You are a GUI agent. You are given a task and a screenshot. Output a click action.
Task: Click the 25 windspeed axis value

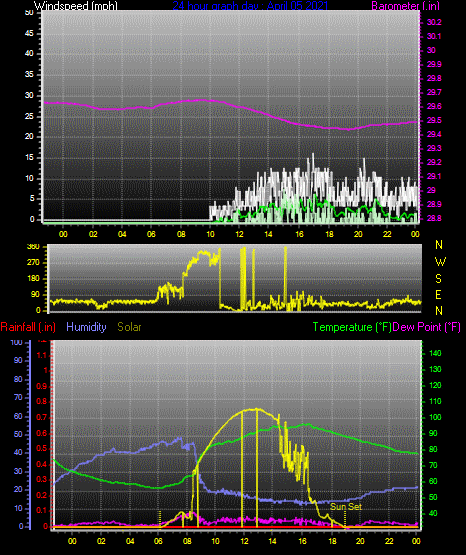coord(29,116)
